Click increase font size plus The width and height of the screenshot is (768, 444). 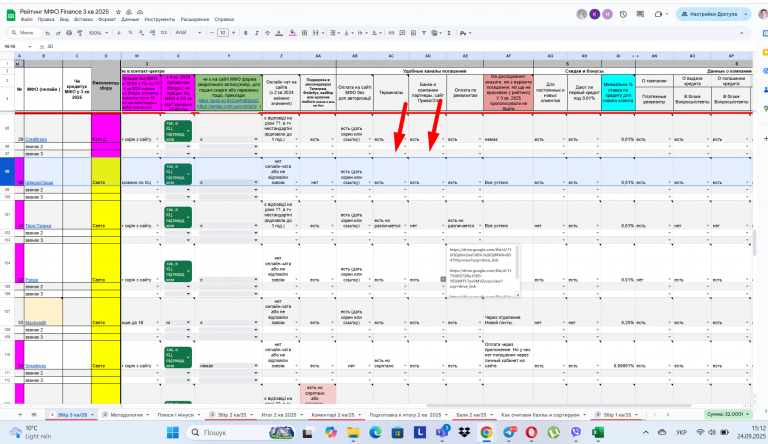[233, 33]
